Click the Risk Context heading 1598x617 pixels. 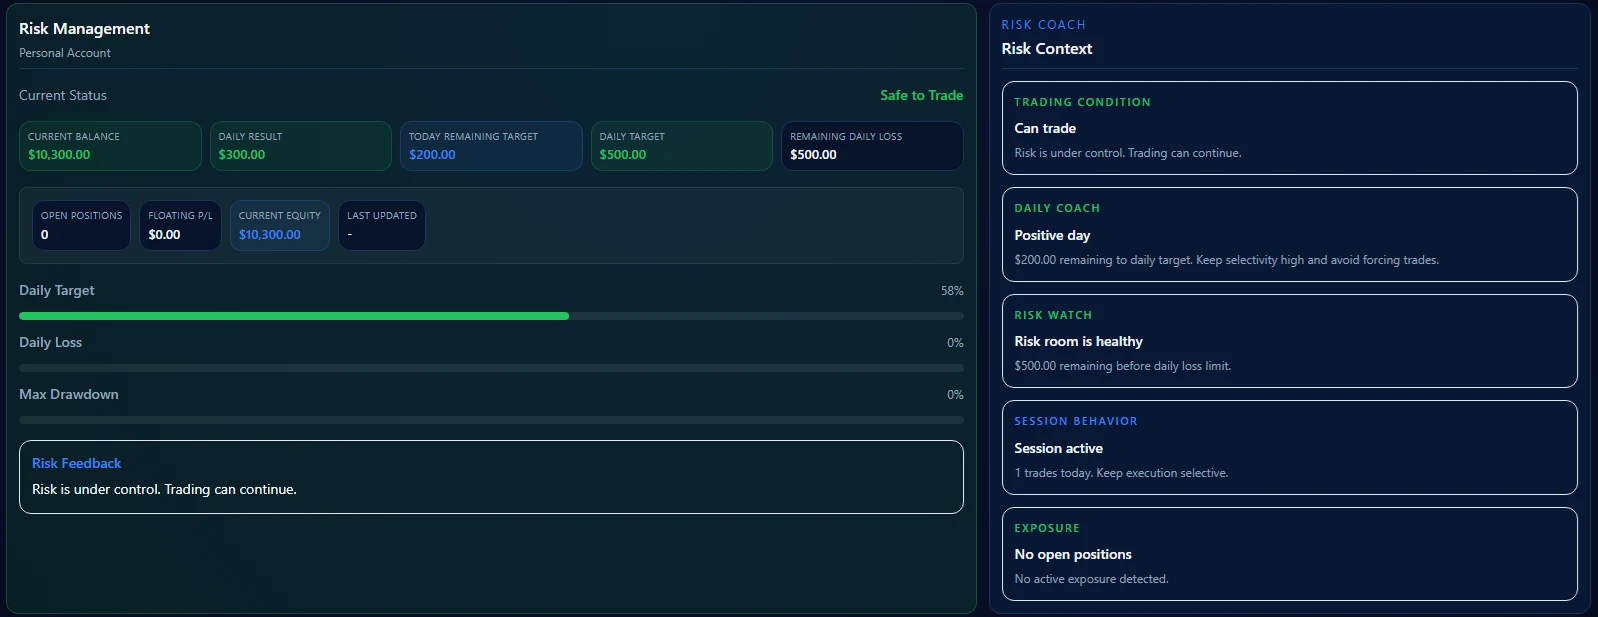click(x=1047, y=49)
